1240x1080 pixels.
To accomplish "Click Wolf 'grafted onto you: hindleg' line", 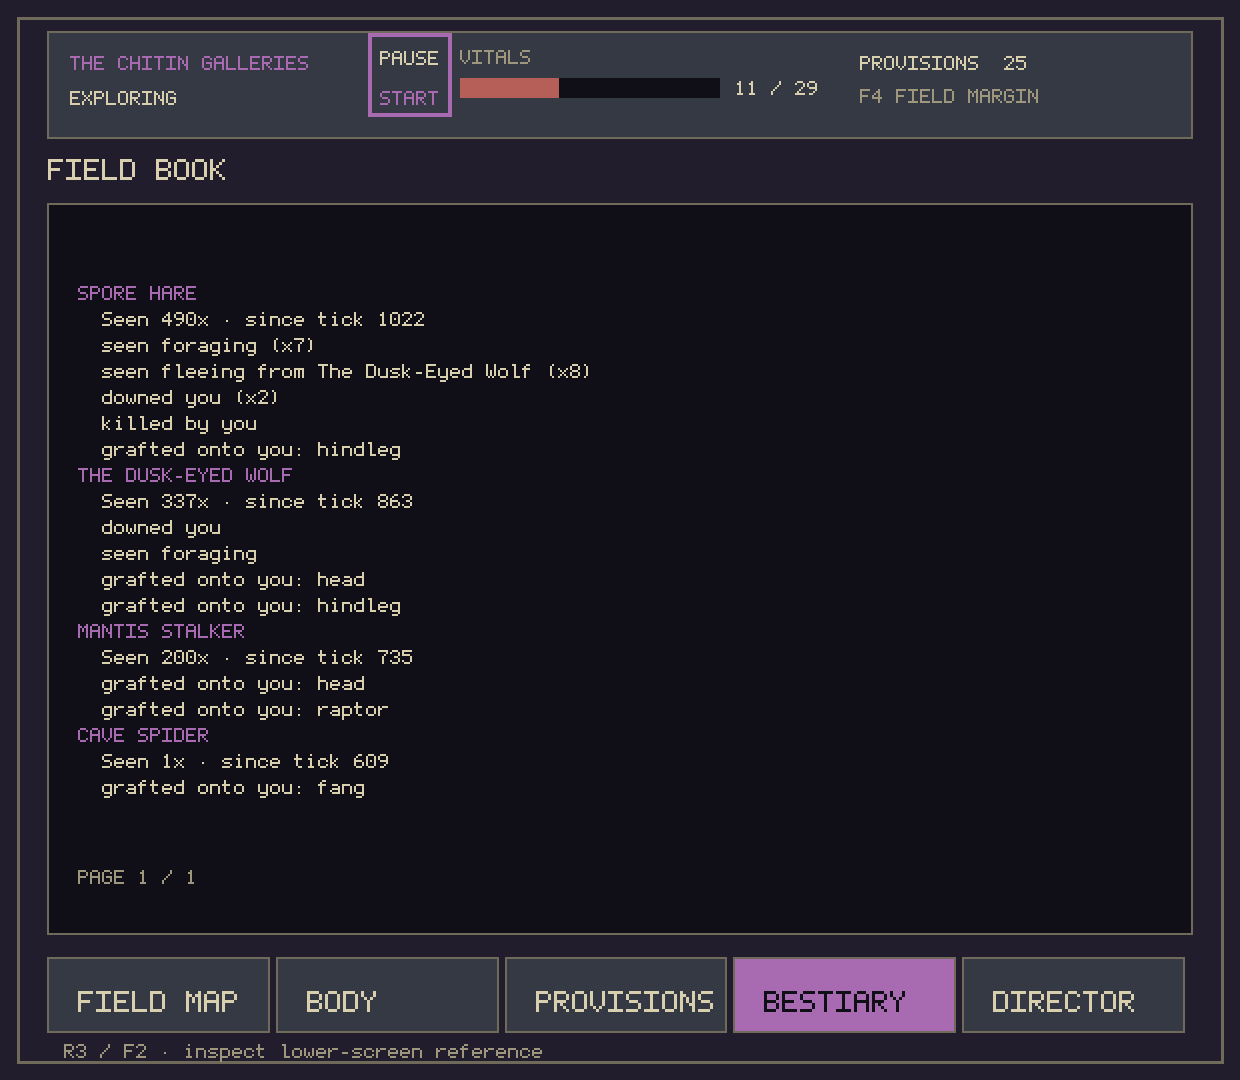I will click(x=251, y=605).
